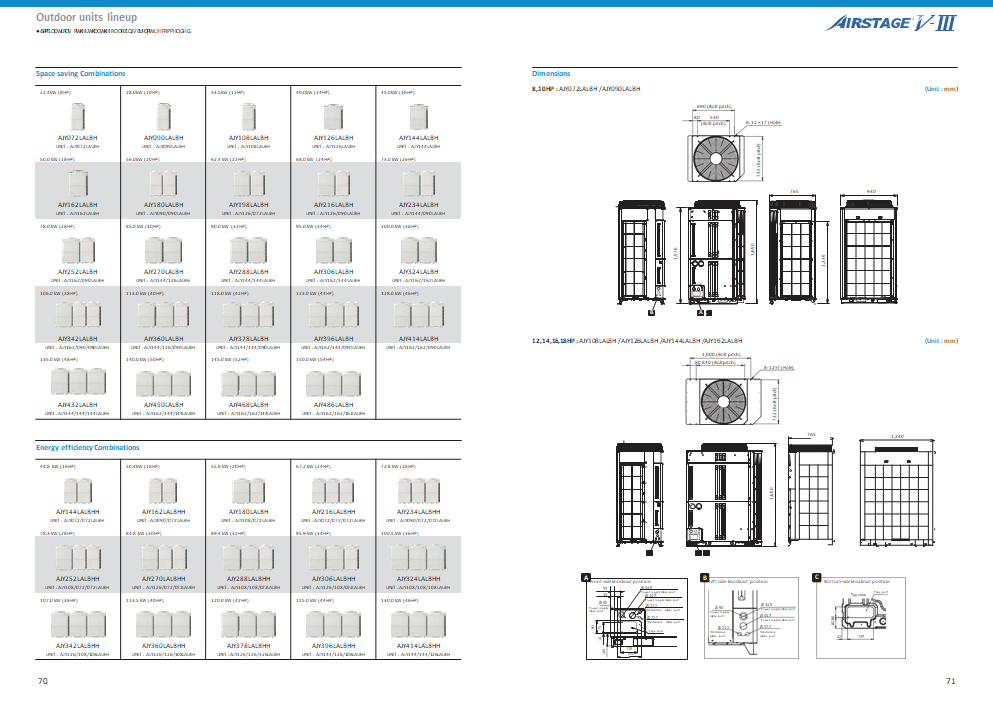The height and width of the screenshot is (702, 993).
Task: Click the 8,10HP top-view fan drawing
Action: click(714, 158)
